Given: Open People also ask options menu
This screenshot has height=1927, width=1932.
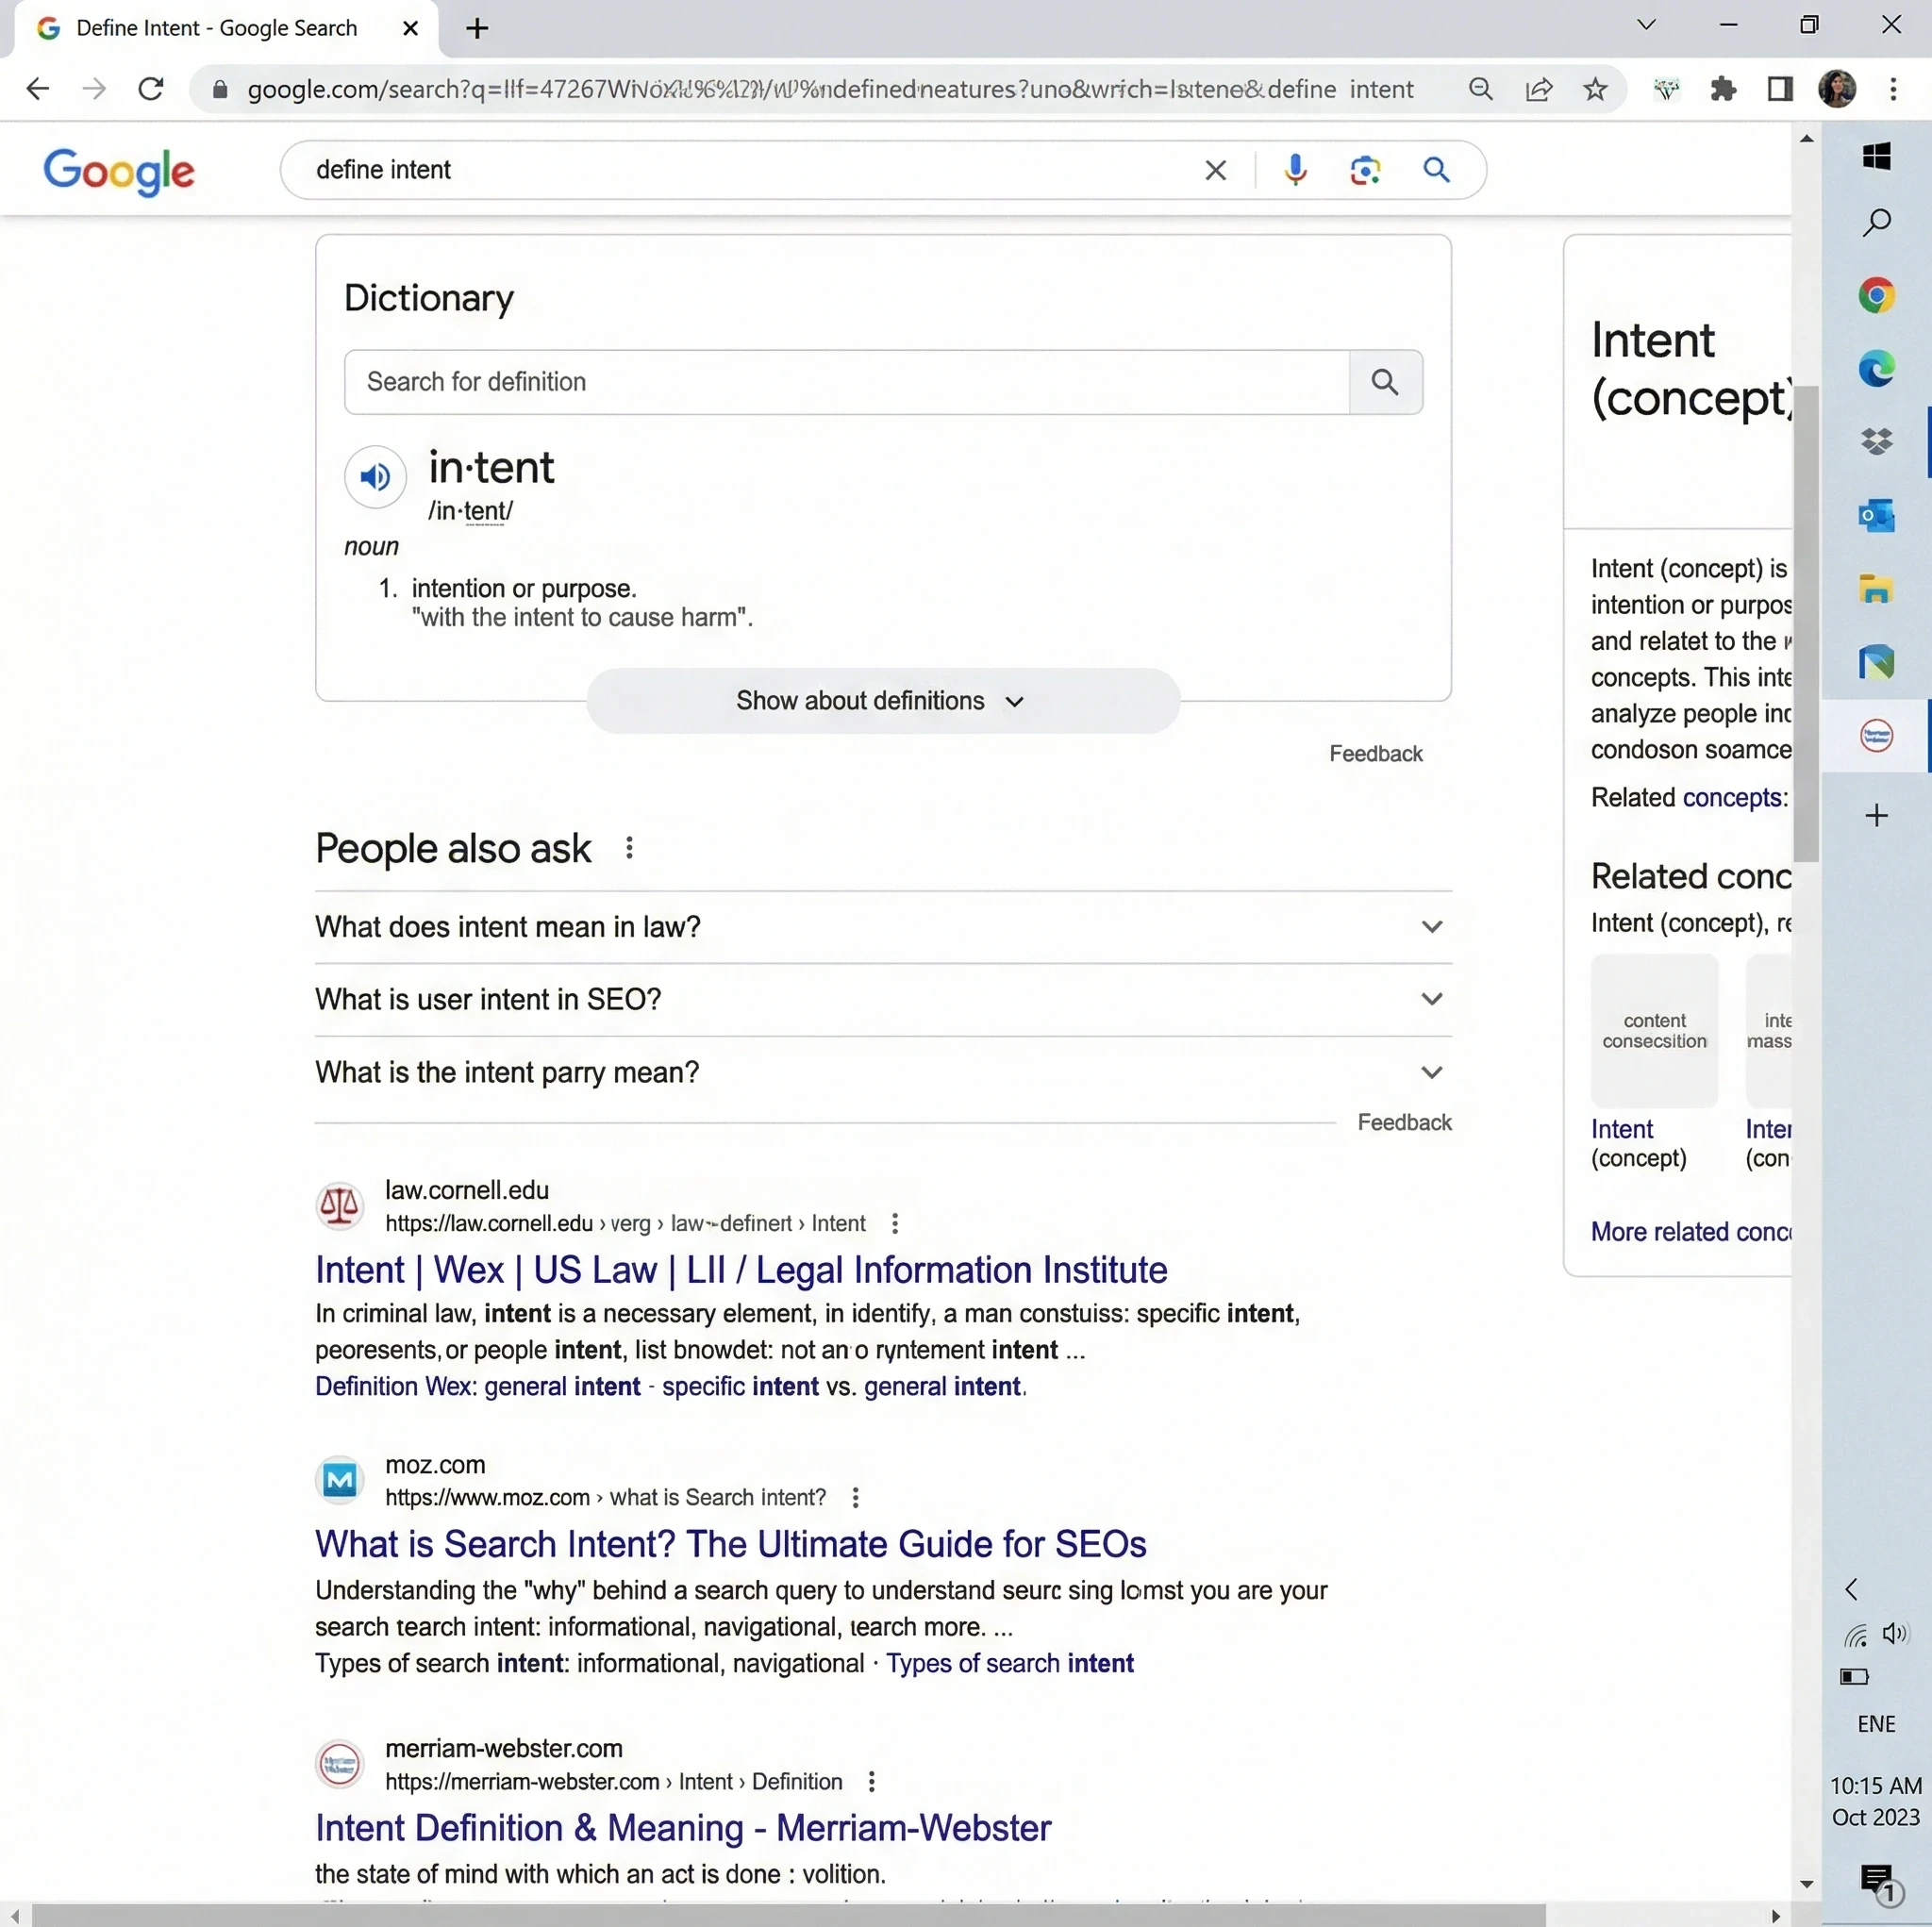Looking at the screenshot, I should coord(629,848).
